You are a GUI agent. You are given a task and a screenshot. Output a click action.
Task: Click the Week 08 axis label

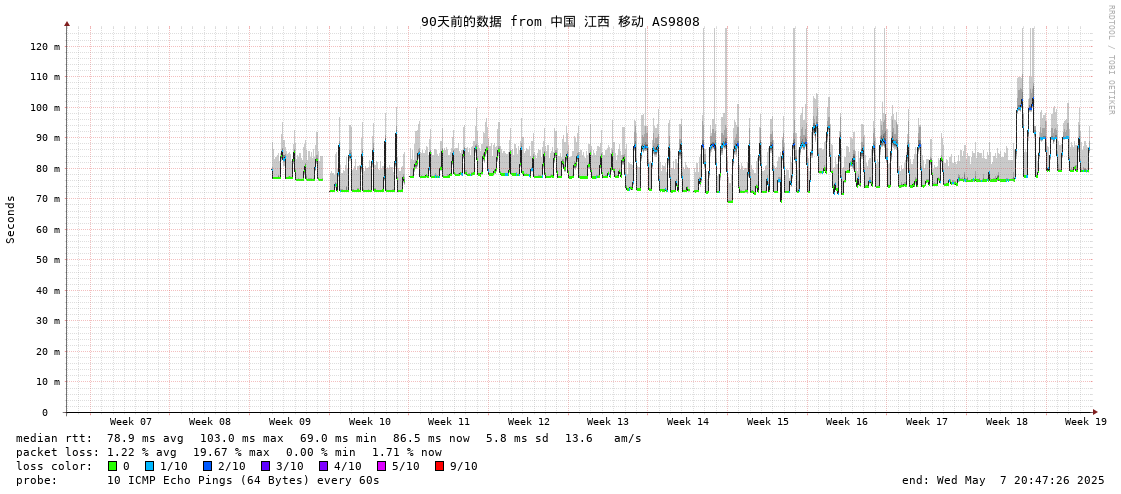point(210,422)
